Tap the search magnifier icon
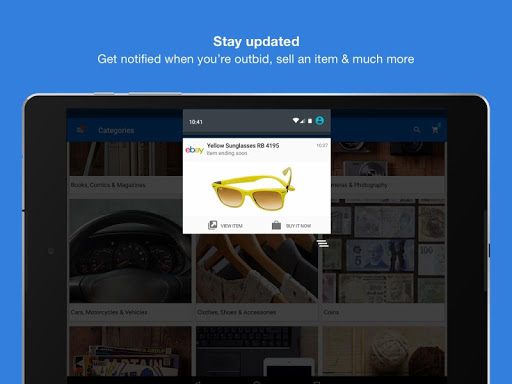The width and height of the screenshot is (512, 384). tap(417, 130)
